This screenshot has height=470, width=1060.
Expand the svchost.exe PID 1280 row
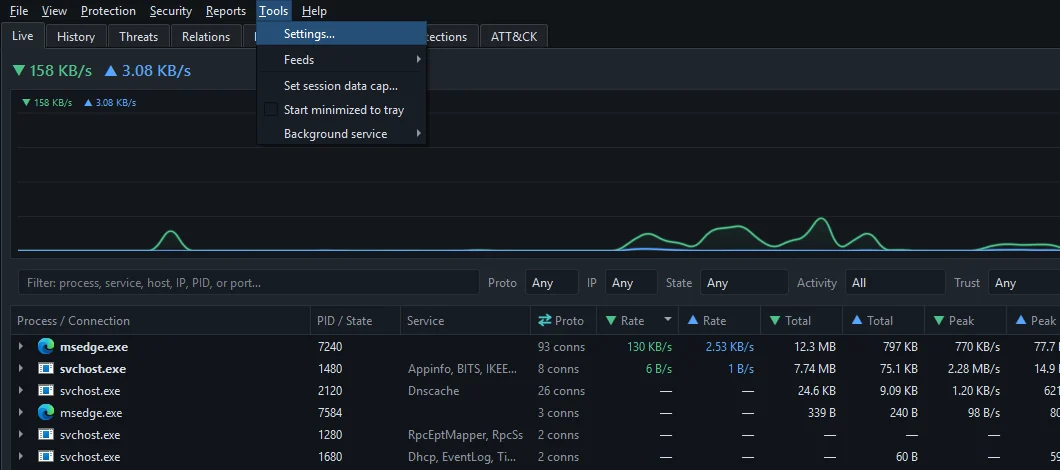coord(21,434)
